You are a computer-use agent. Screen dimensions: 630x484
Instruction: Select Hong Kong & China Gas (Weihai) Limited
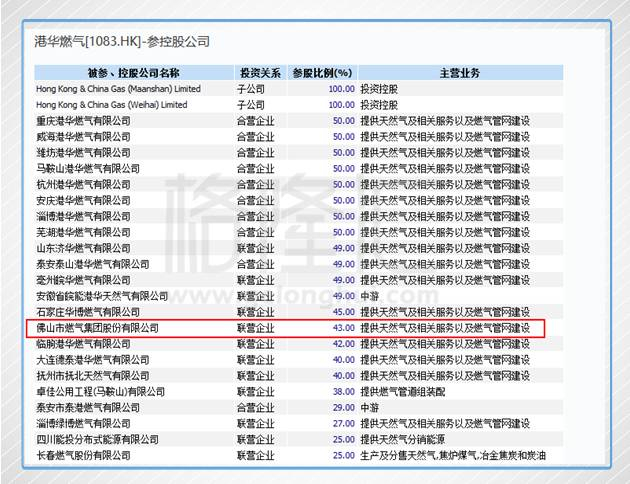tap(112, 105)
